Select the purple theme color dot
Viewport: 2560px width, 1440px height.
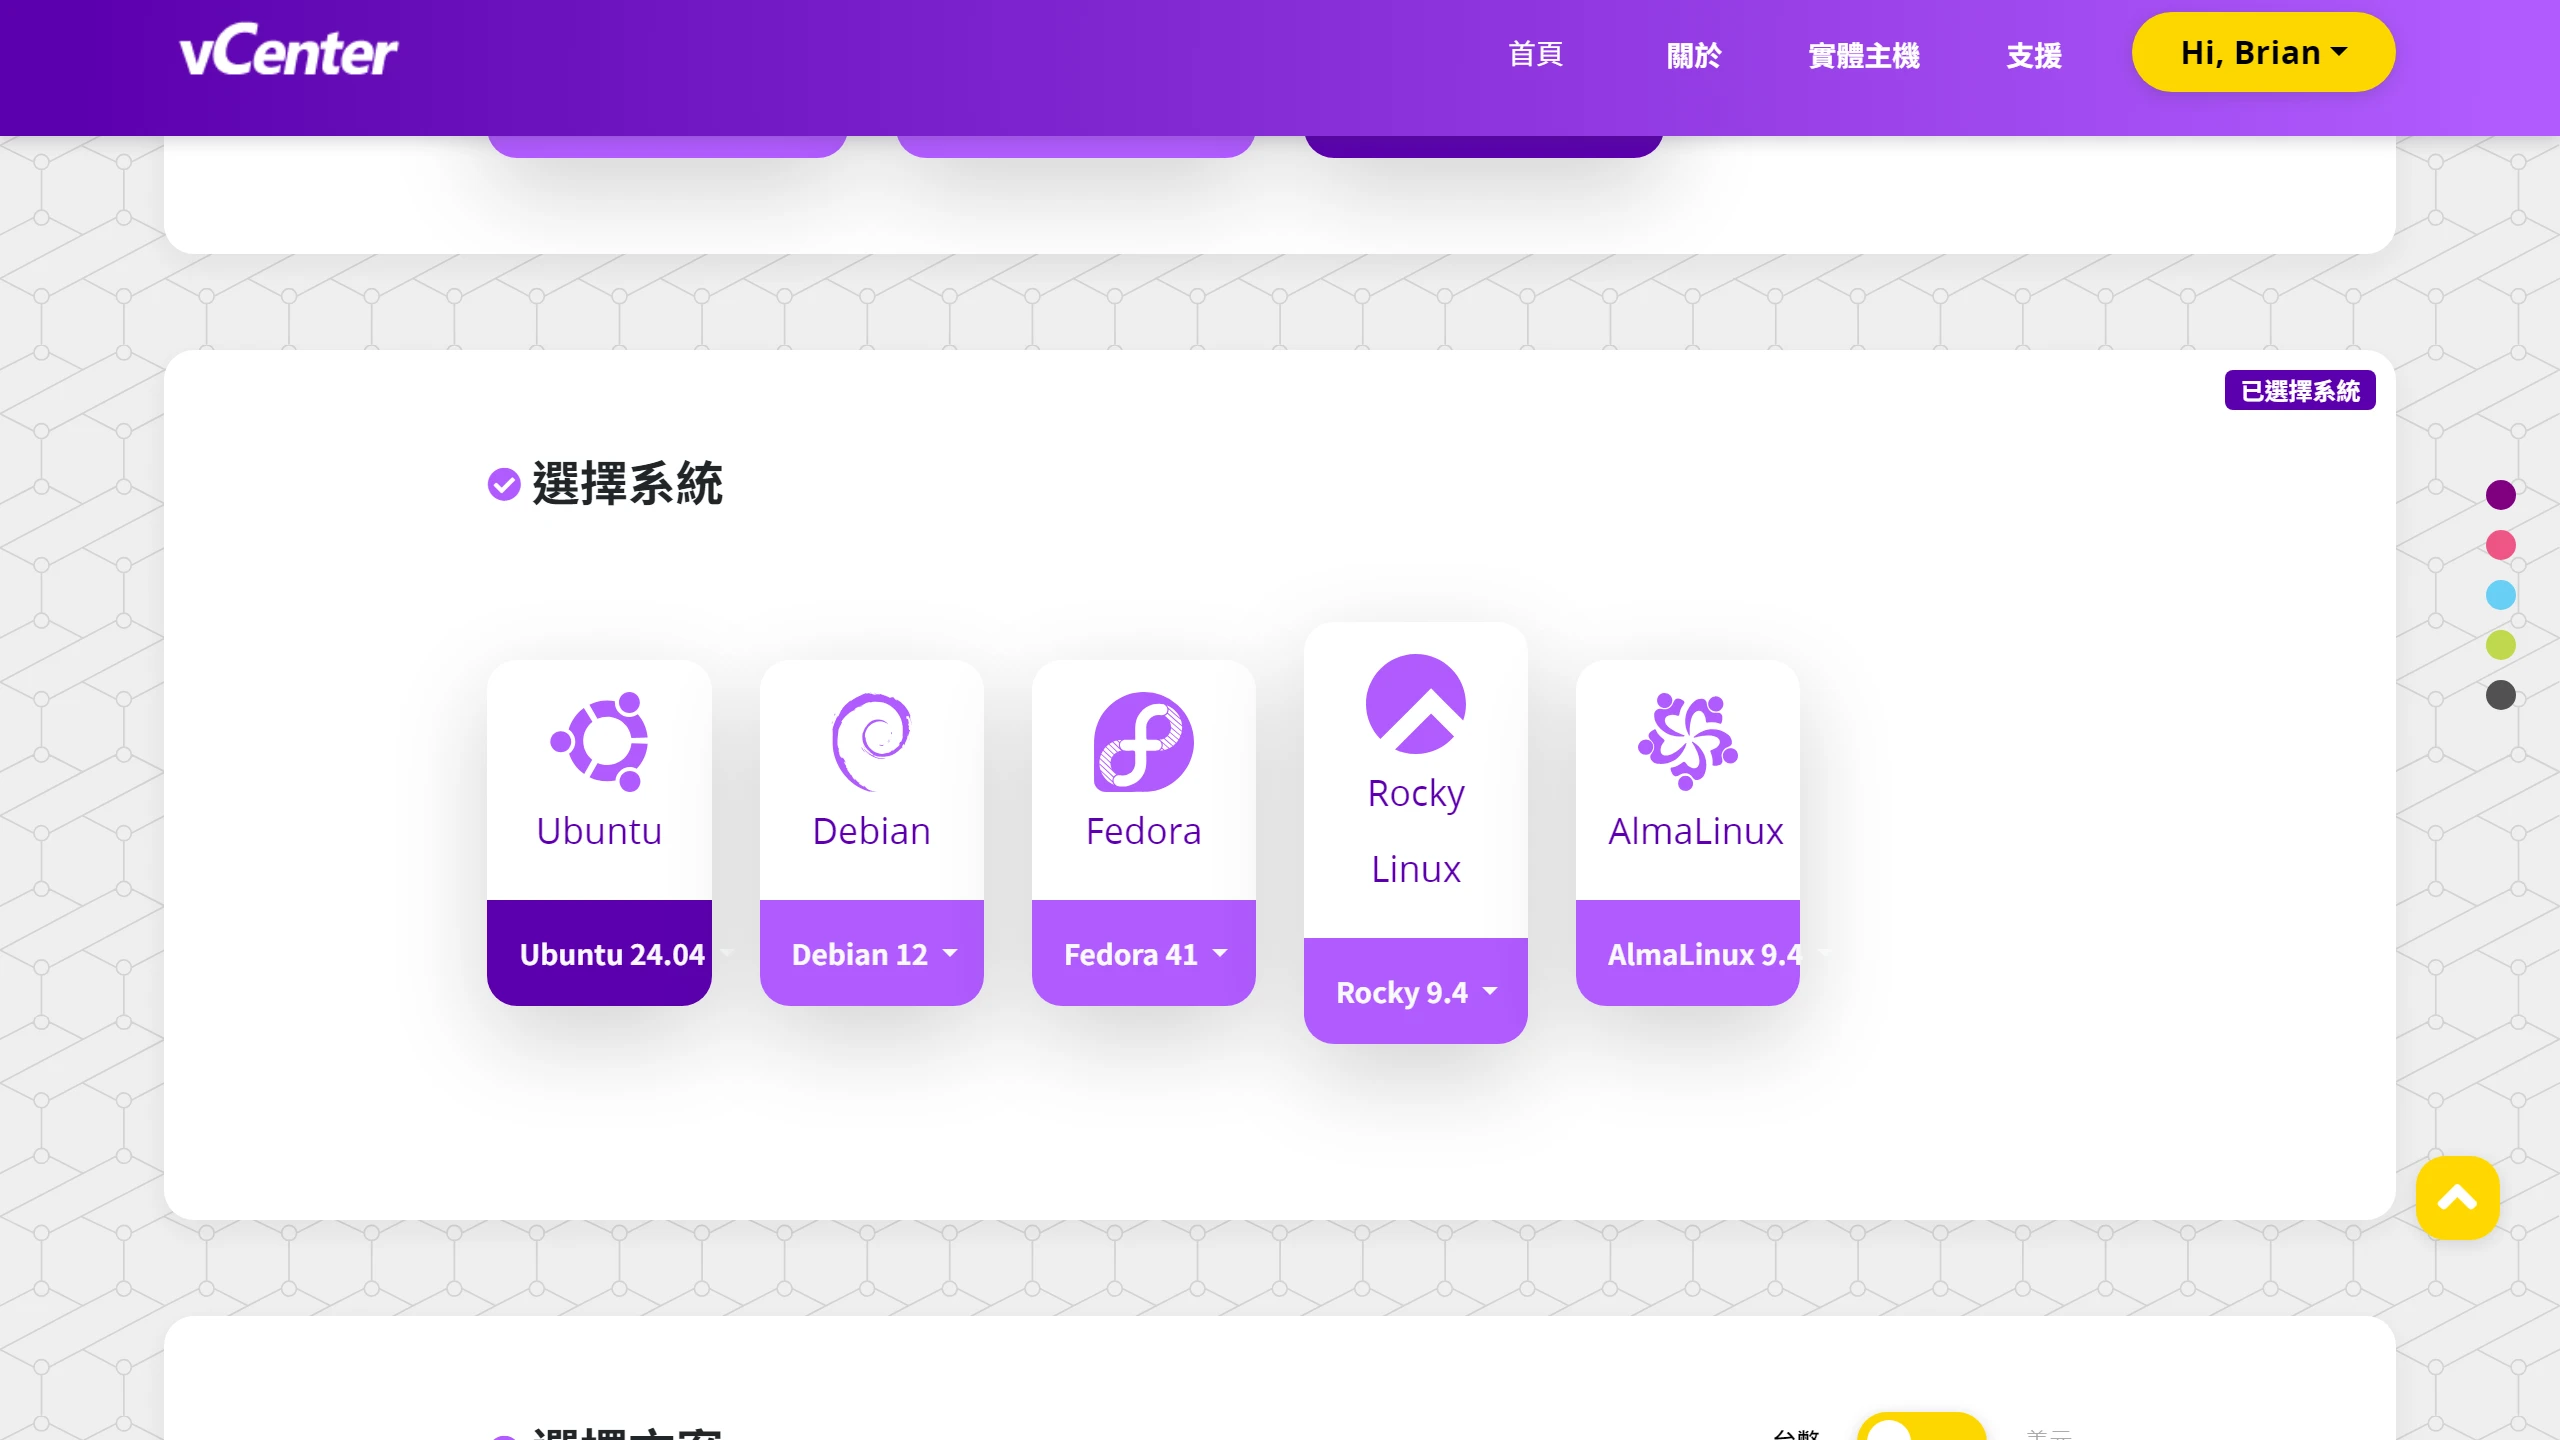click(x=2500, y=494)
